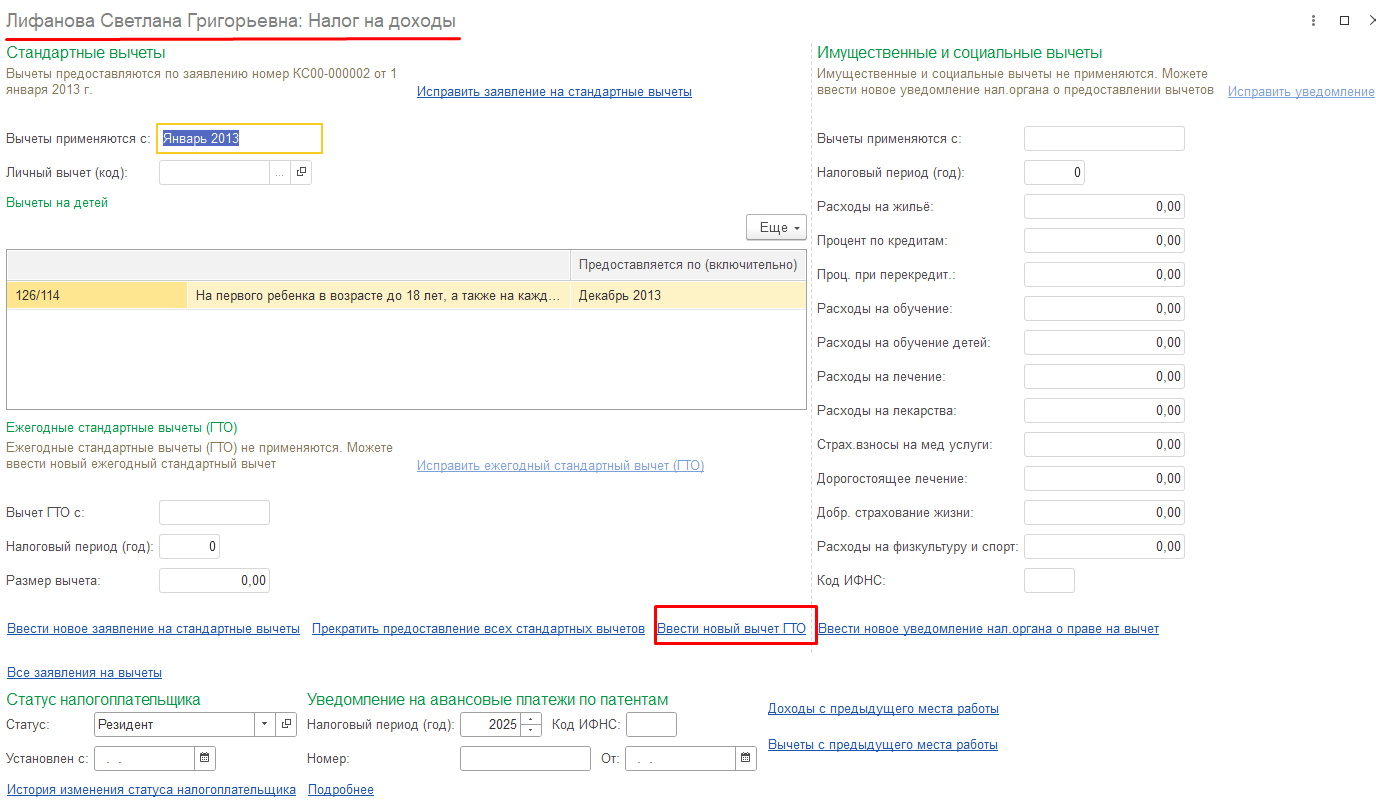Image resolution: width=1376 pixels, height=804 pixels.
Task: Decrease Налоговый период 2025 with down arrow
Action: pyautogui.click(x=531, y=730)
